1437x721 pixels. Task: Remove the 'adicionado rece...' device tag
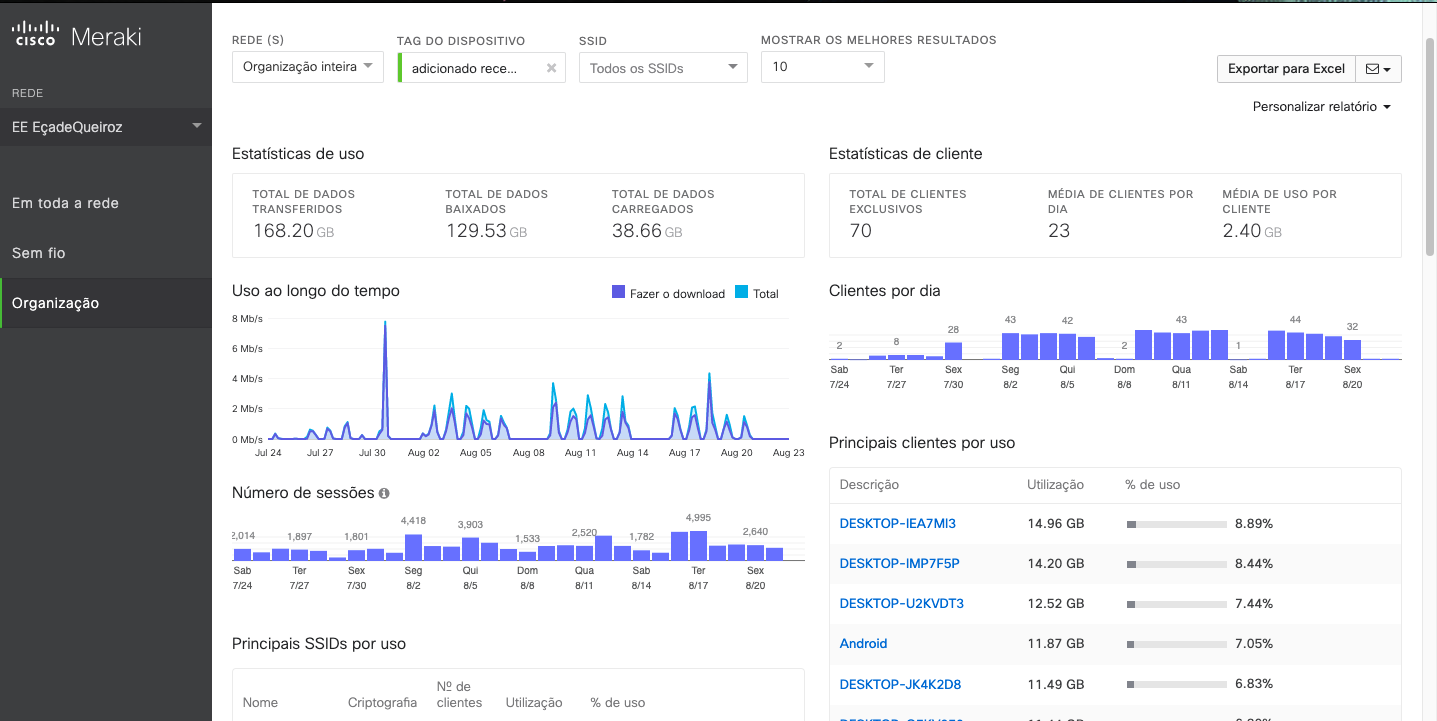[551, 68]
